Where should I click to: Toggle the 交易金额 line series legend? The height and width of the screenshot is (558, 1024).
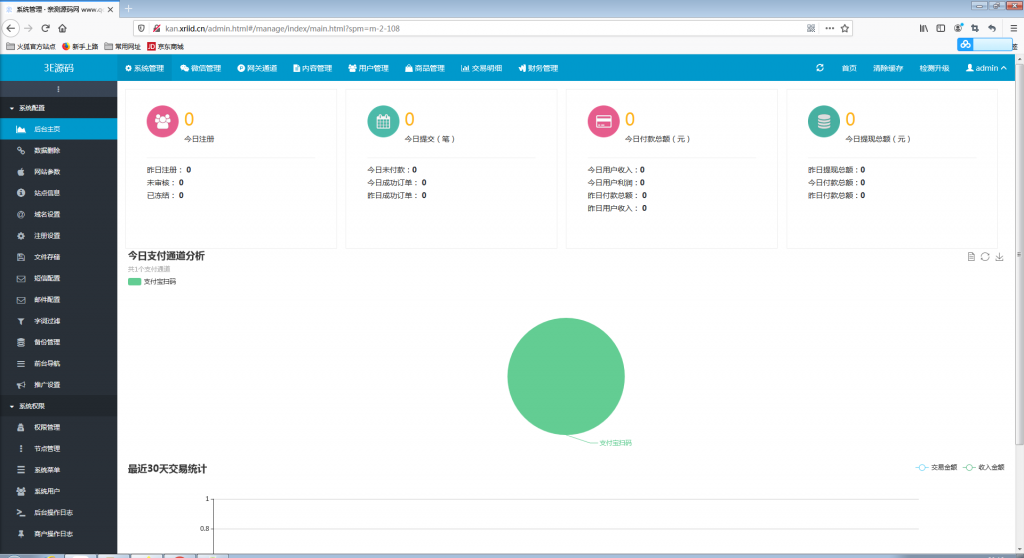pos(936,467)
